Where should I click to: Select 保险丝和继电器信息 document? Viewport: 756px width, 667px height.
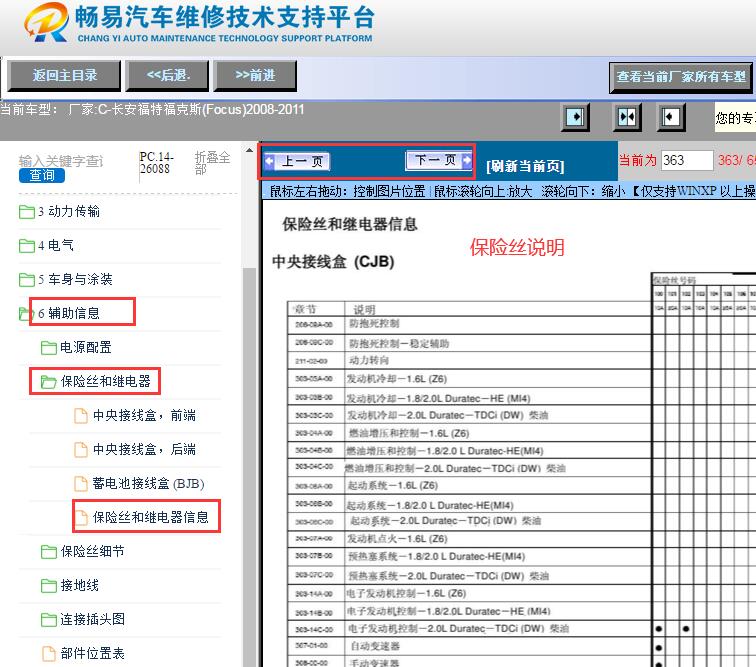point(150,517)
